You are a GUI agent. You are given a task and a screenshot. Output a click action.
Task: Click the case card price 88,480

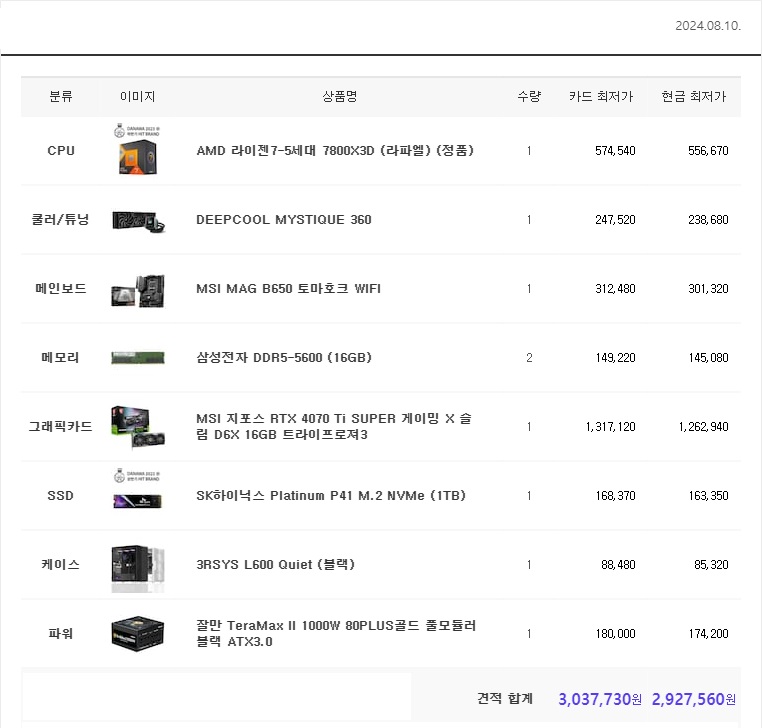point(618,565)
